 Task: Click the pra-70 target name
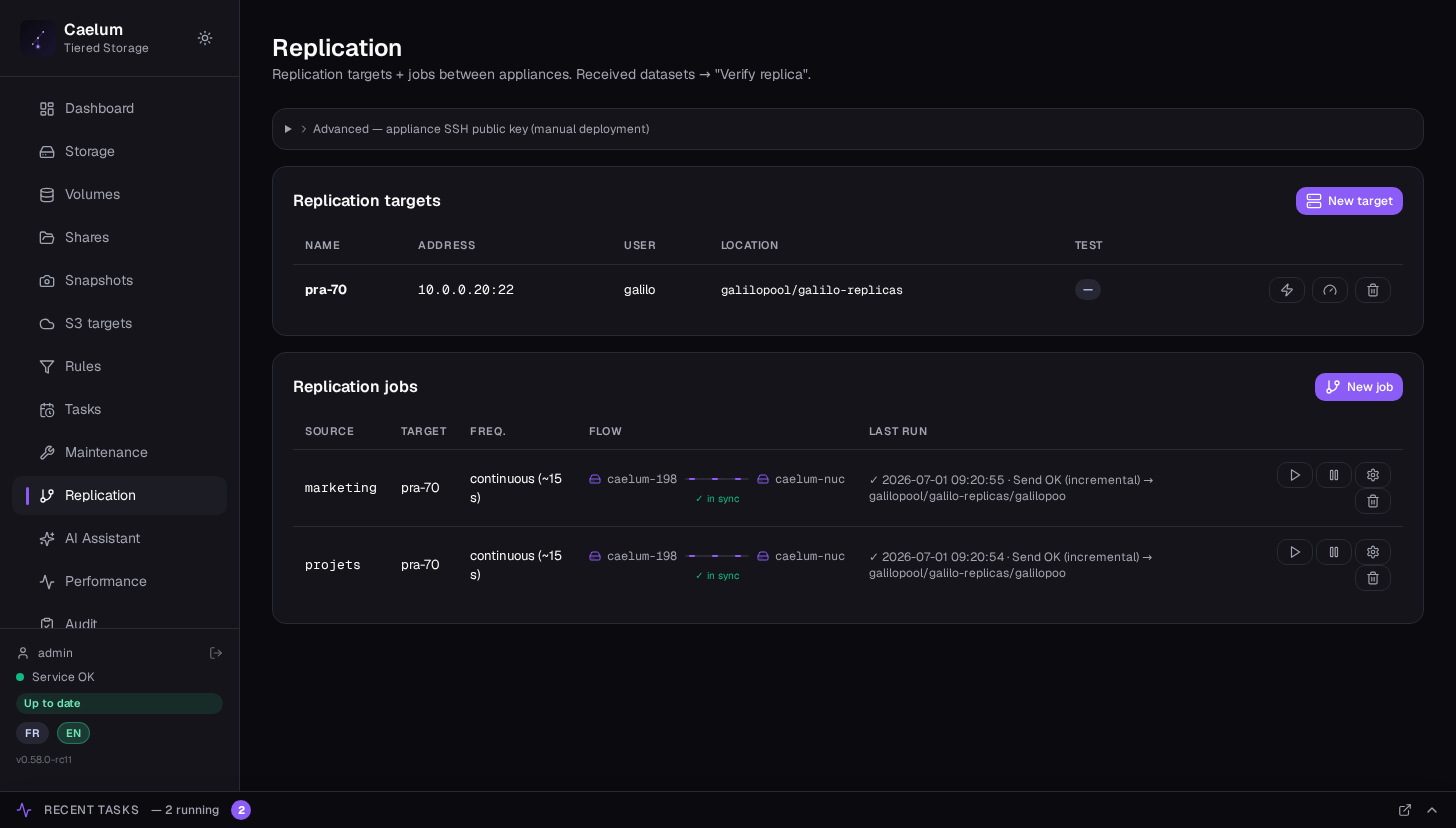(326, 290)
